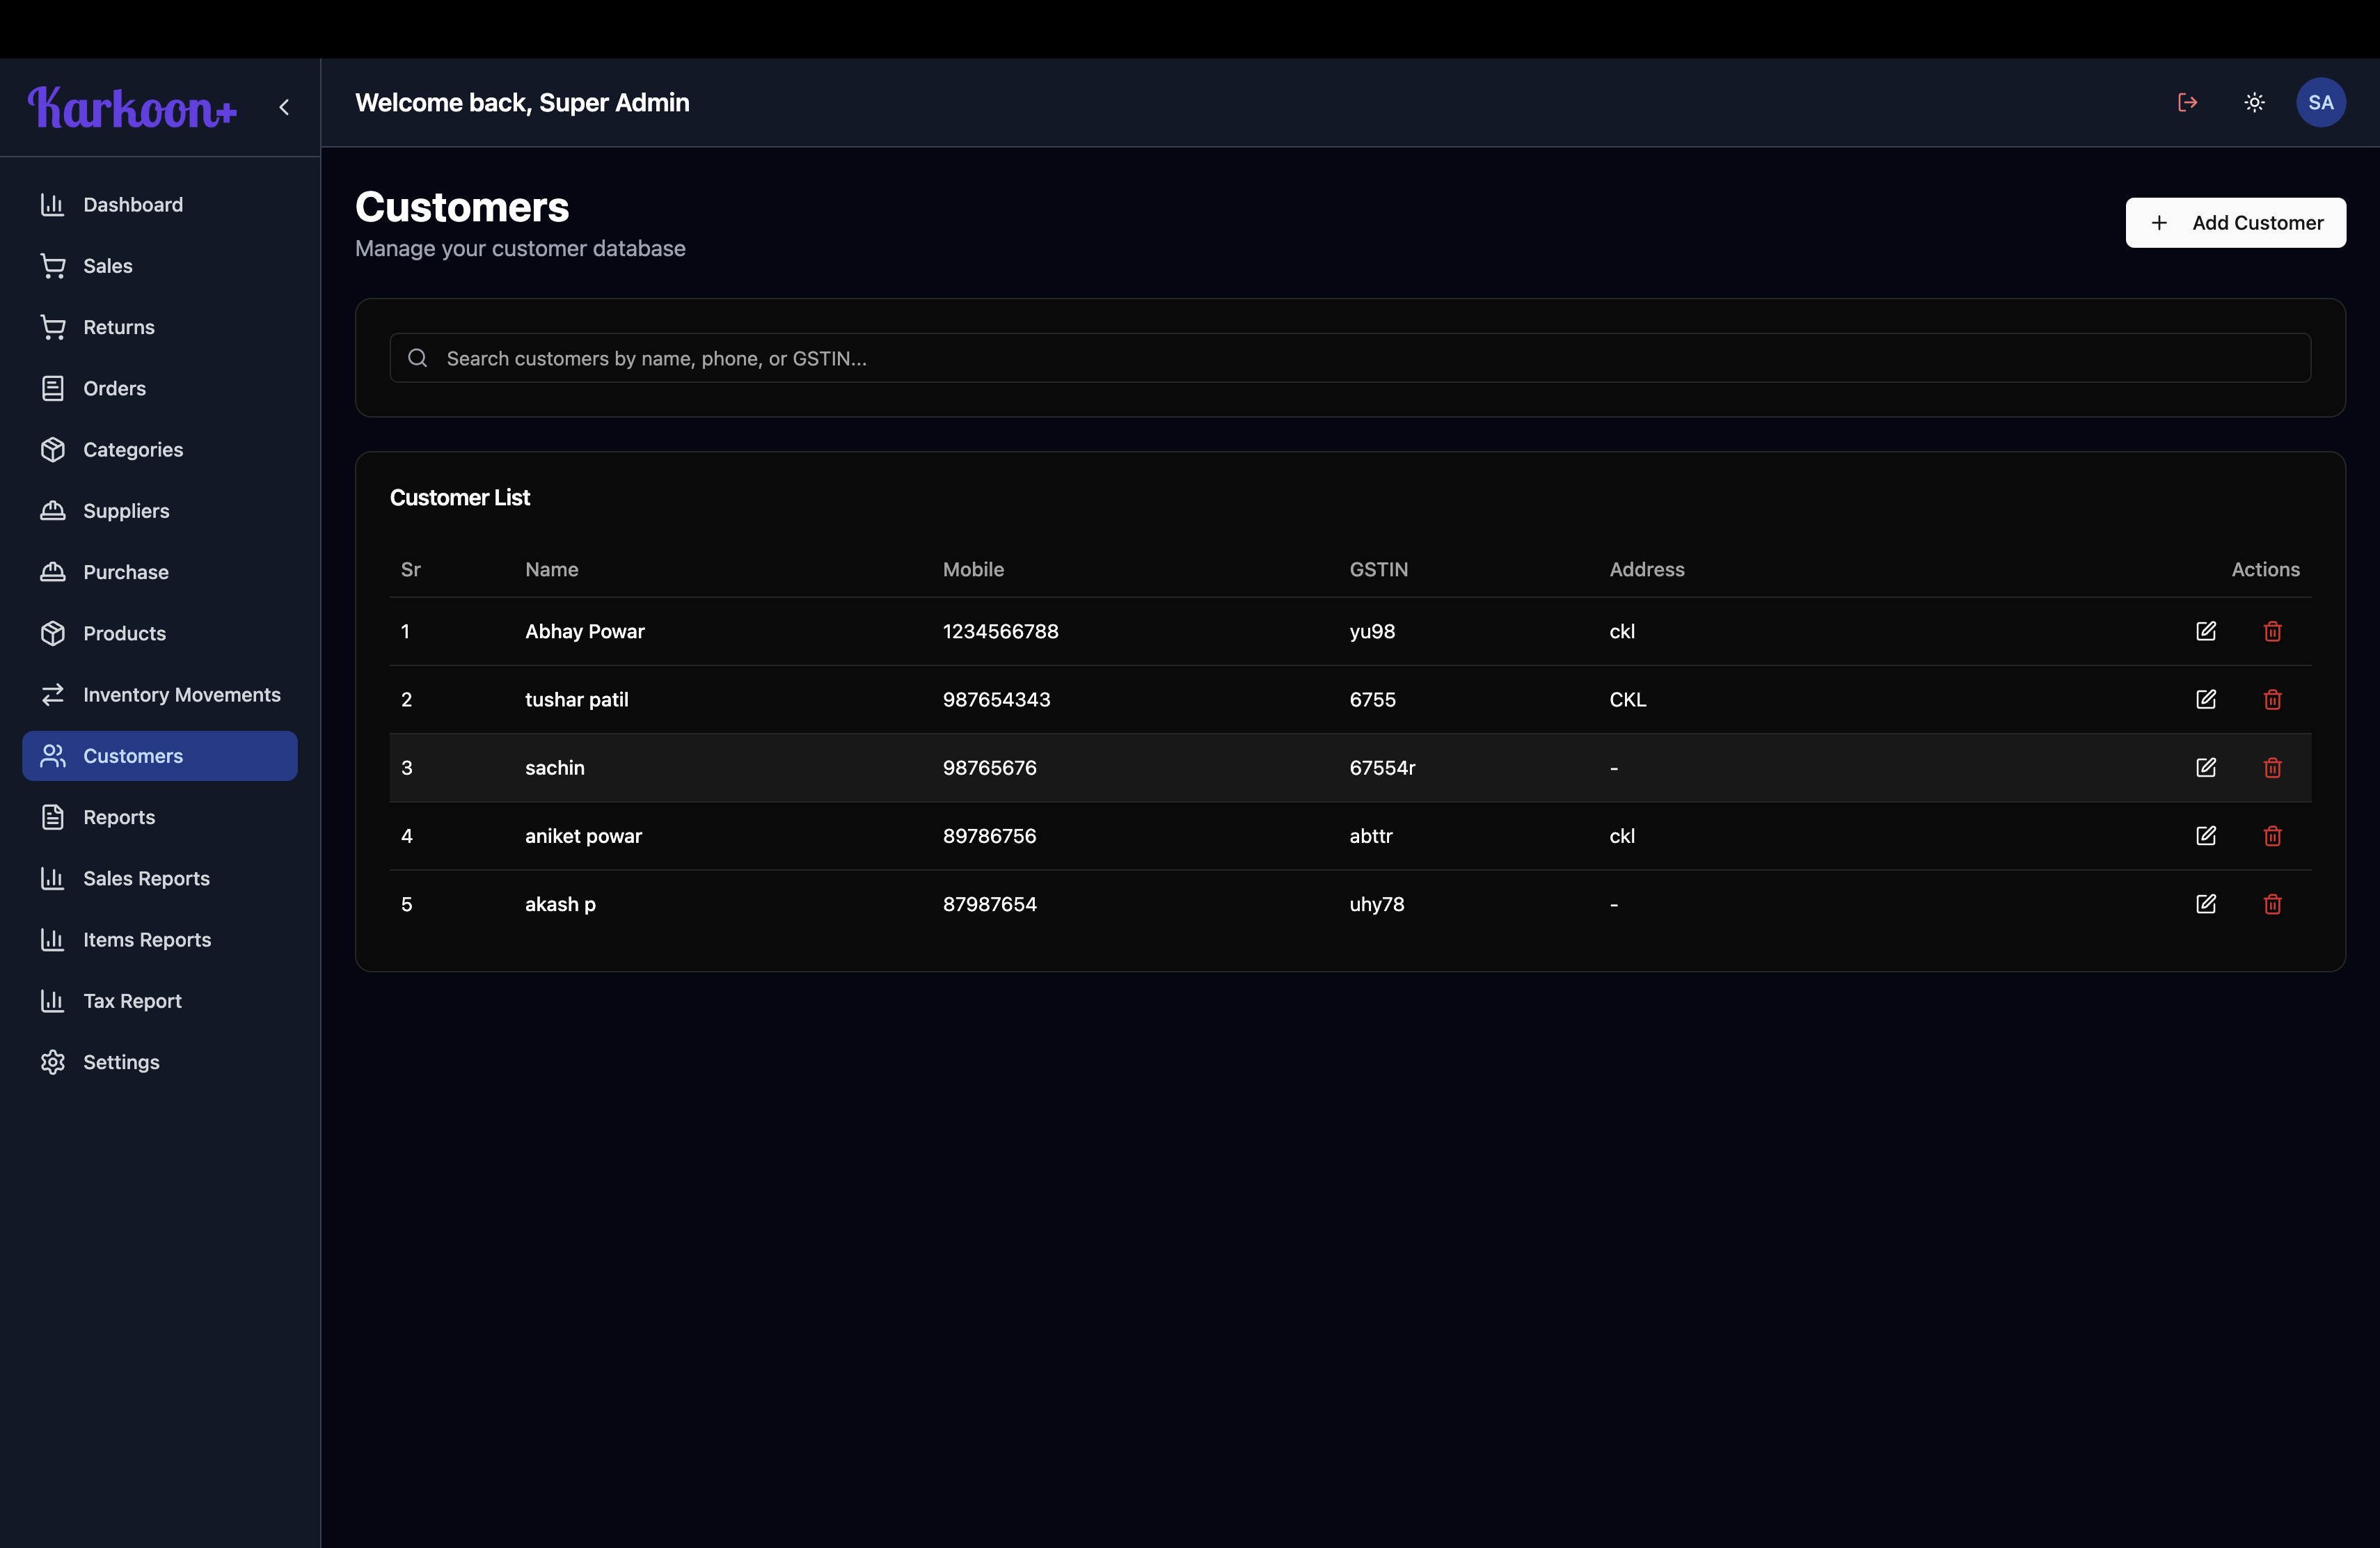
Task: Open Dashboard from the sidebar
Action: coord(133,205)
